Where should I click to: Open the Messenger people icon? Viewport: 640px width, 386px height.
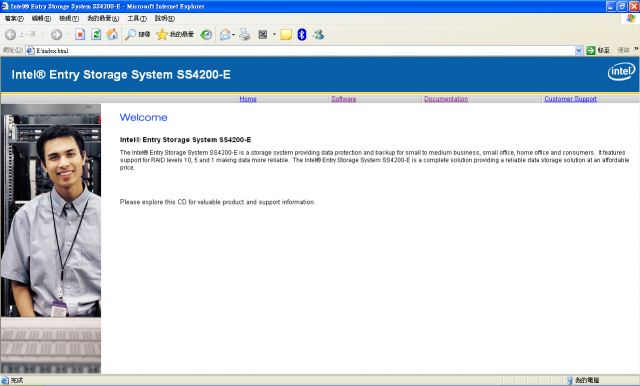click(318, 35)
